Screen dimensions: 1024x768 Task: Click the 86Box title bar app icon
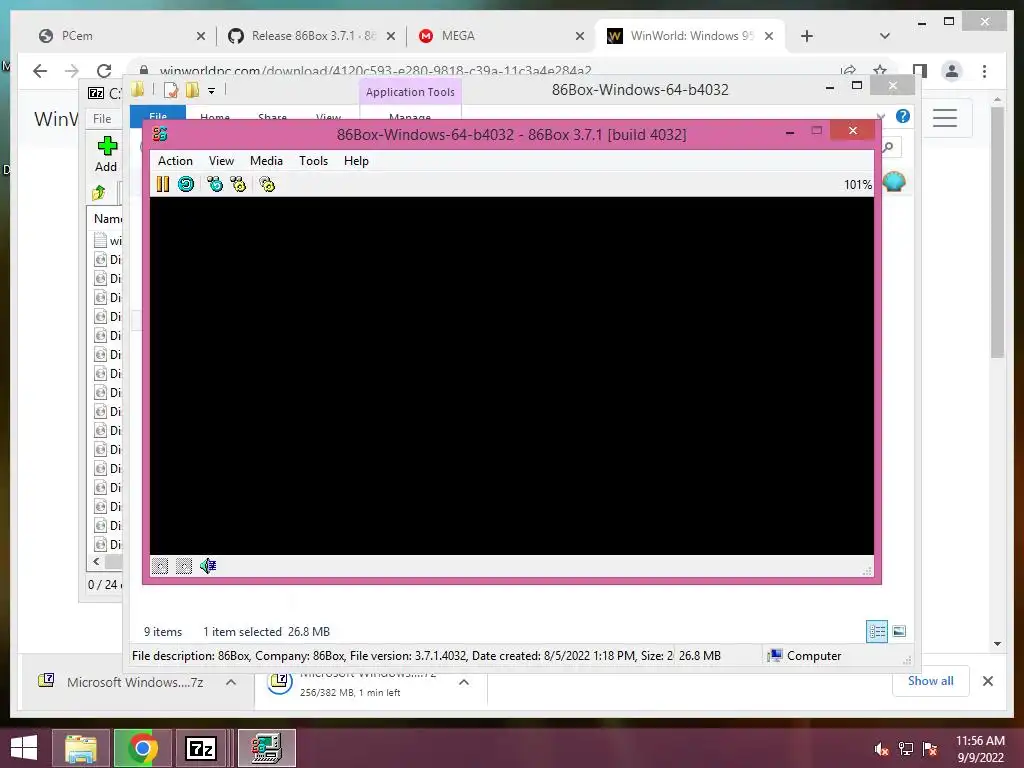point(160,135)
